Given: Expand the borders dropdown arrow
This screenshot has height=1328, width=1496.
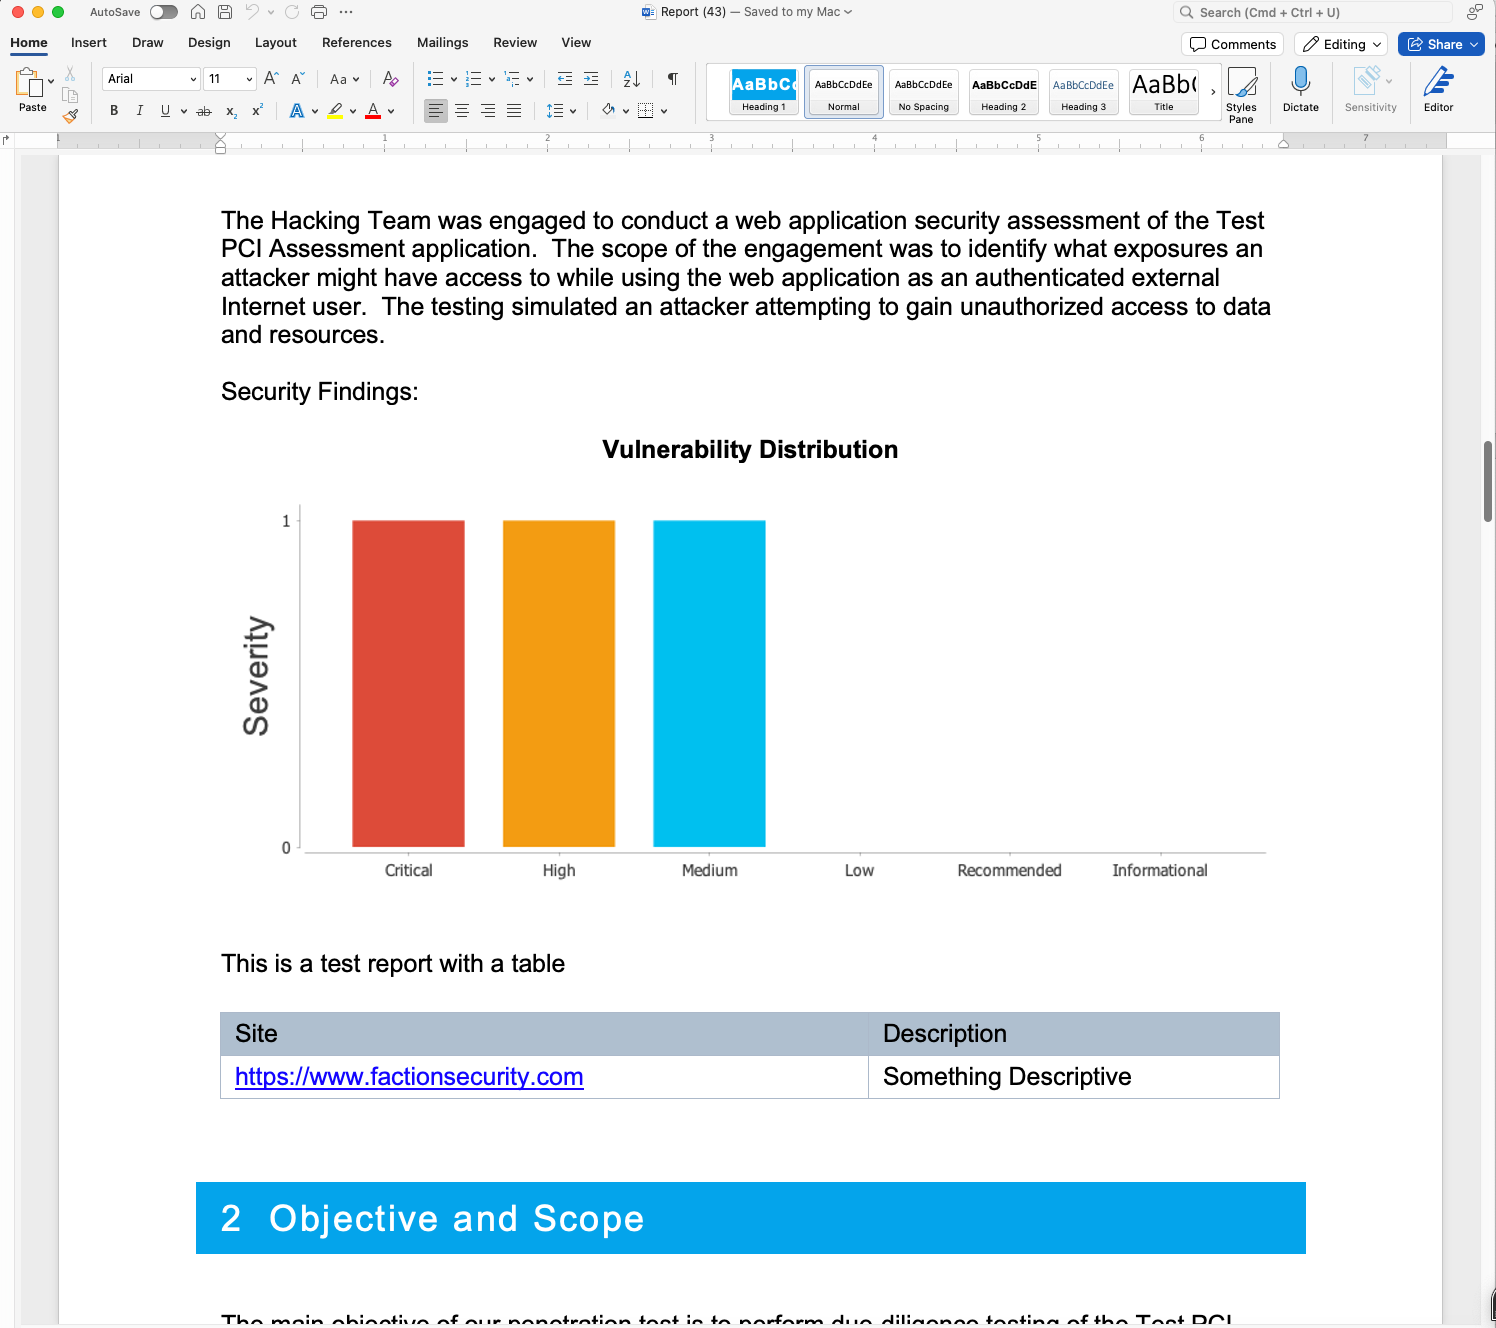Looking at the screenshot, I should pyautogui.click(x=664, y=111).
